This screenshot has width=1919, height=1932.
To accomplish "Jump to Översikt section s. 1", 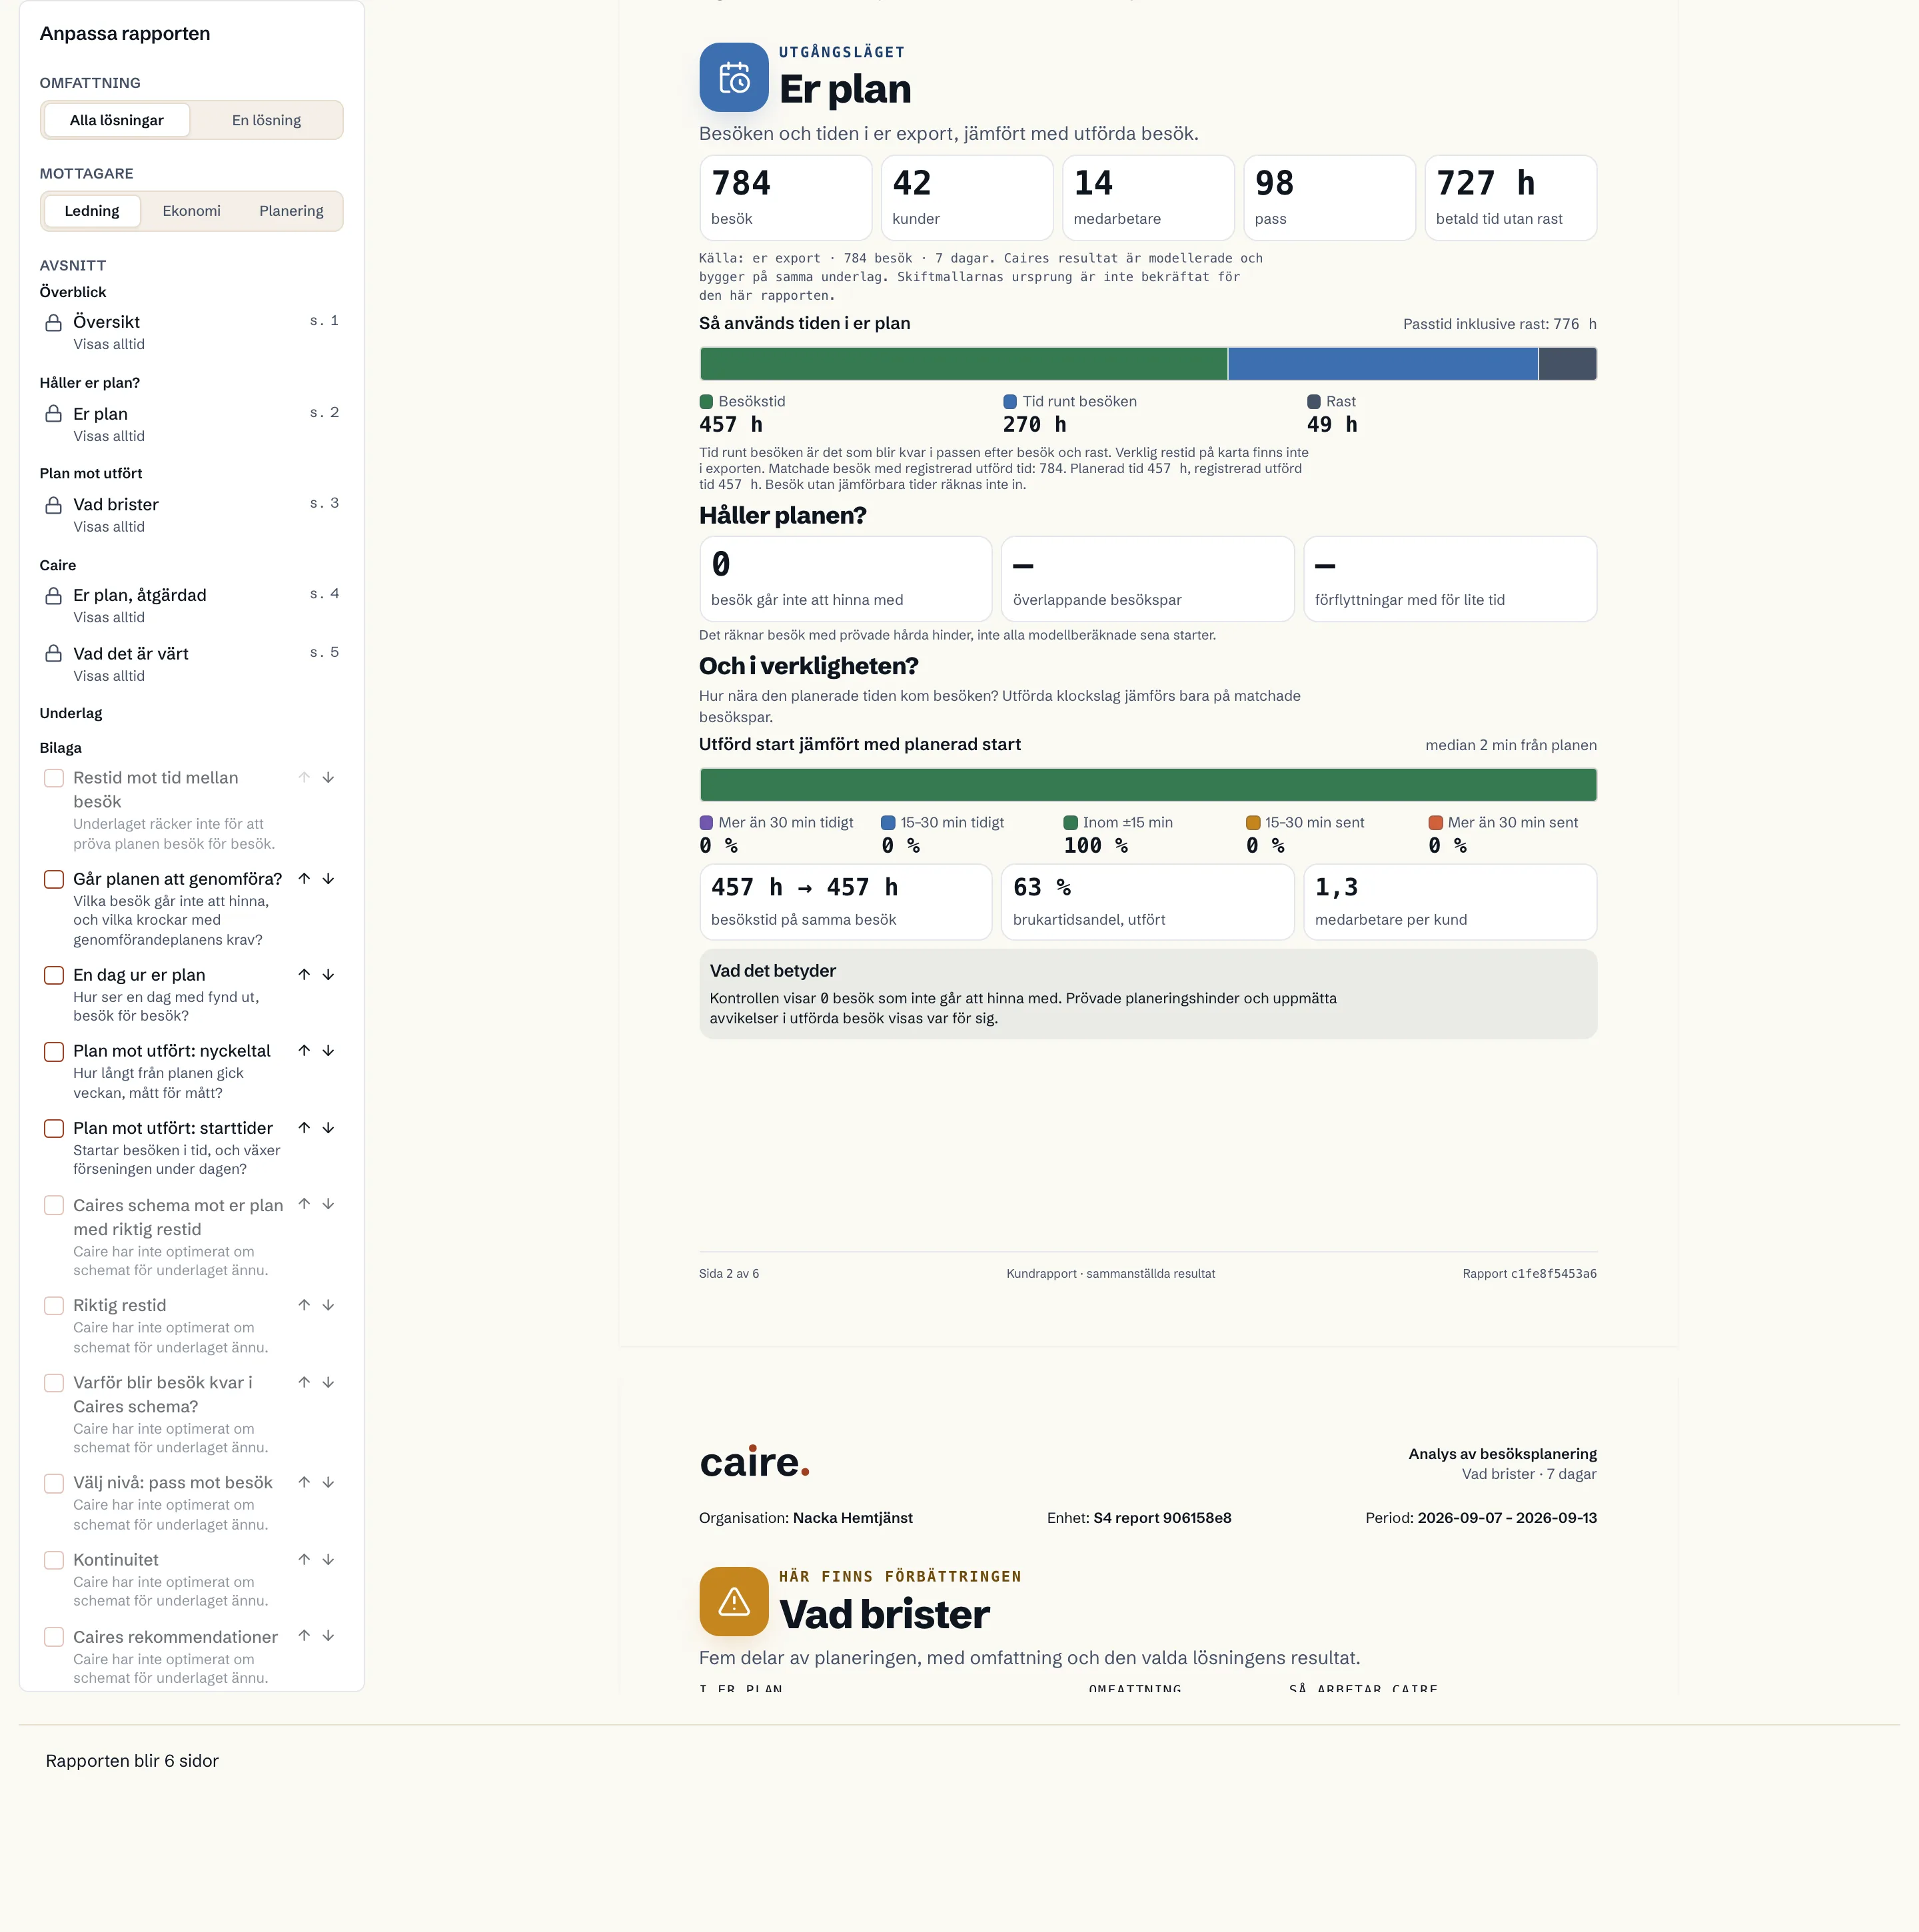I will click(192, 331).
